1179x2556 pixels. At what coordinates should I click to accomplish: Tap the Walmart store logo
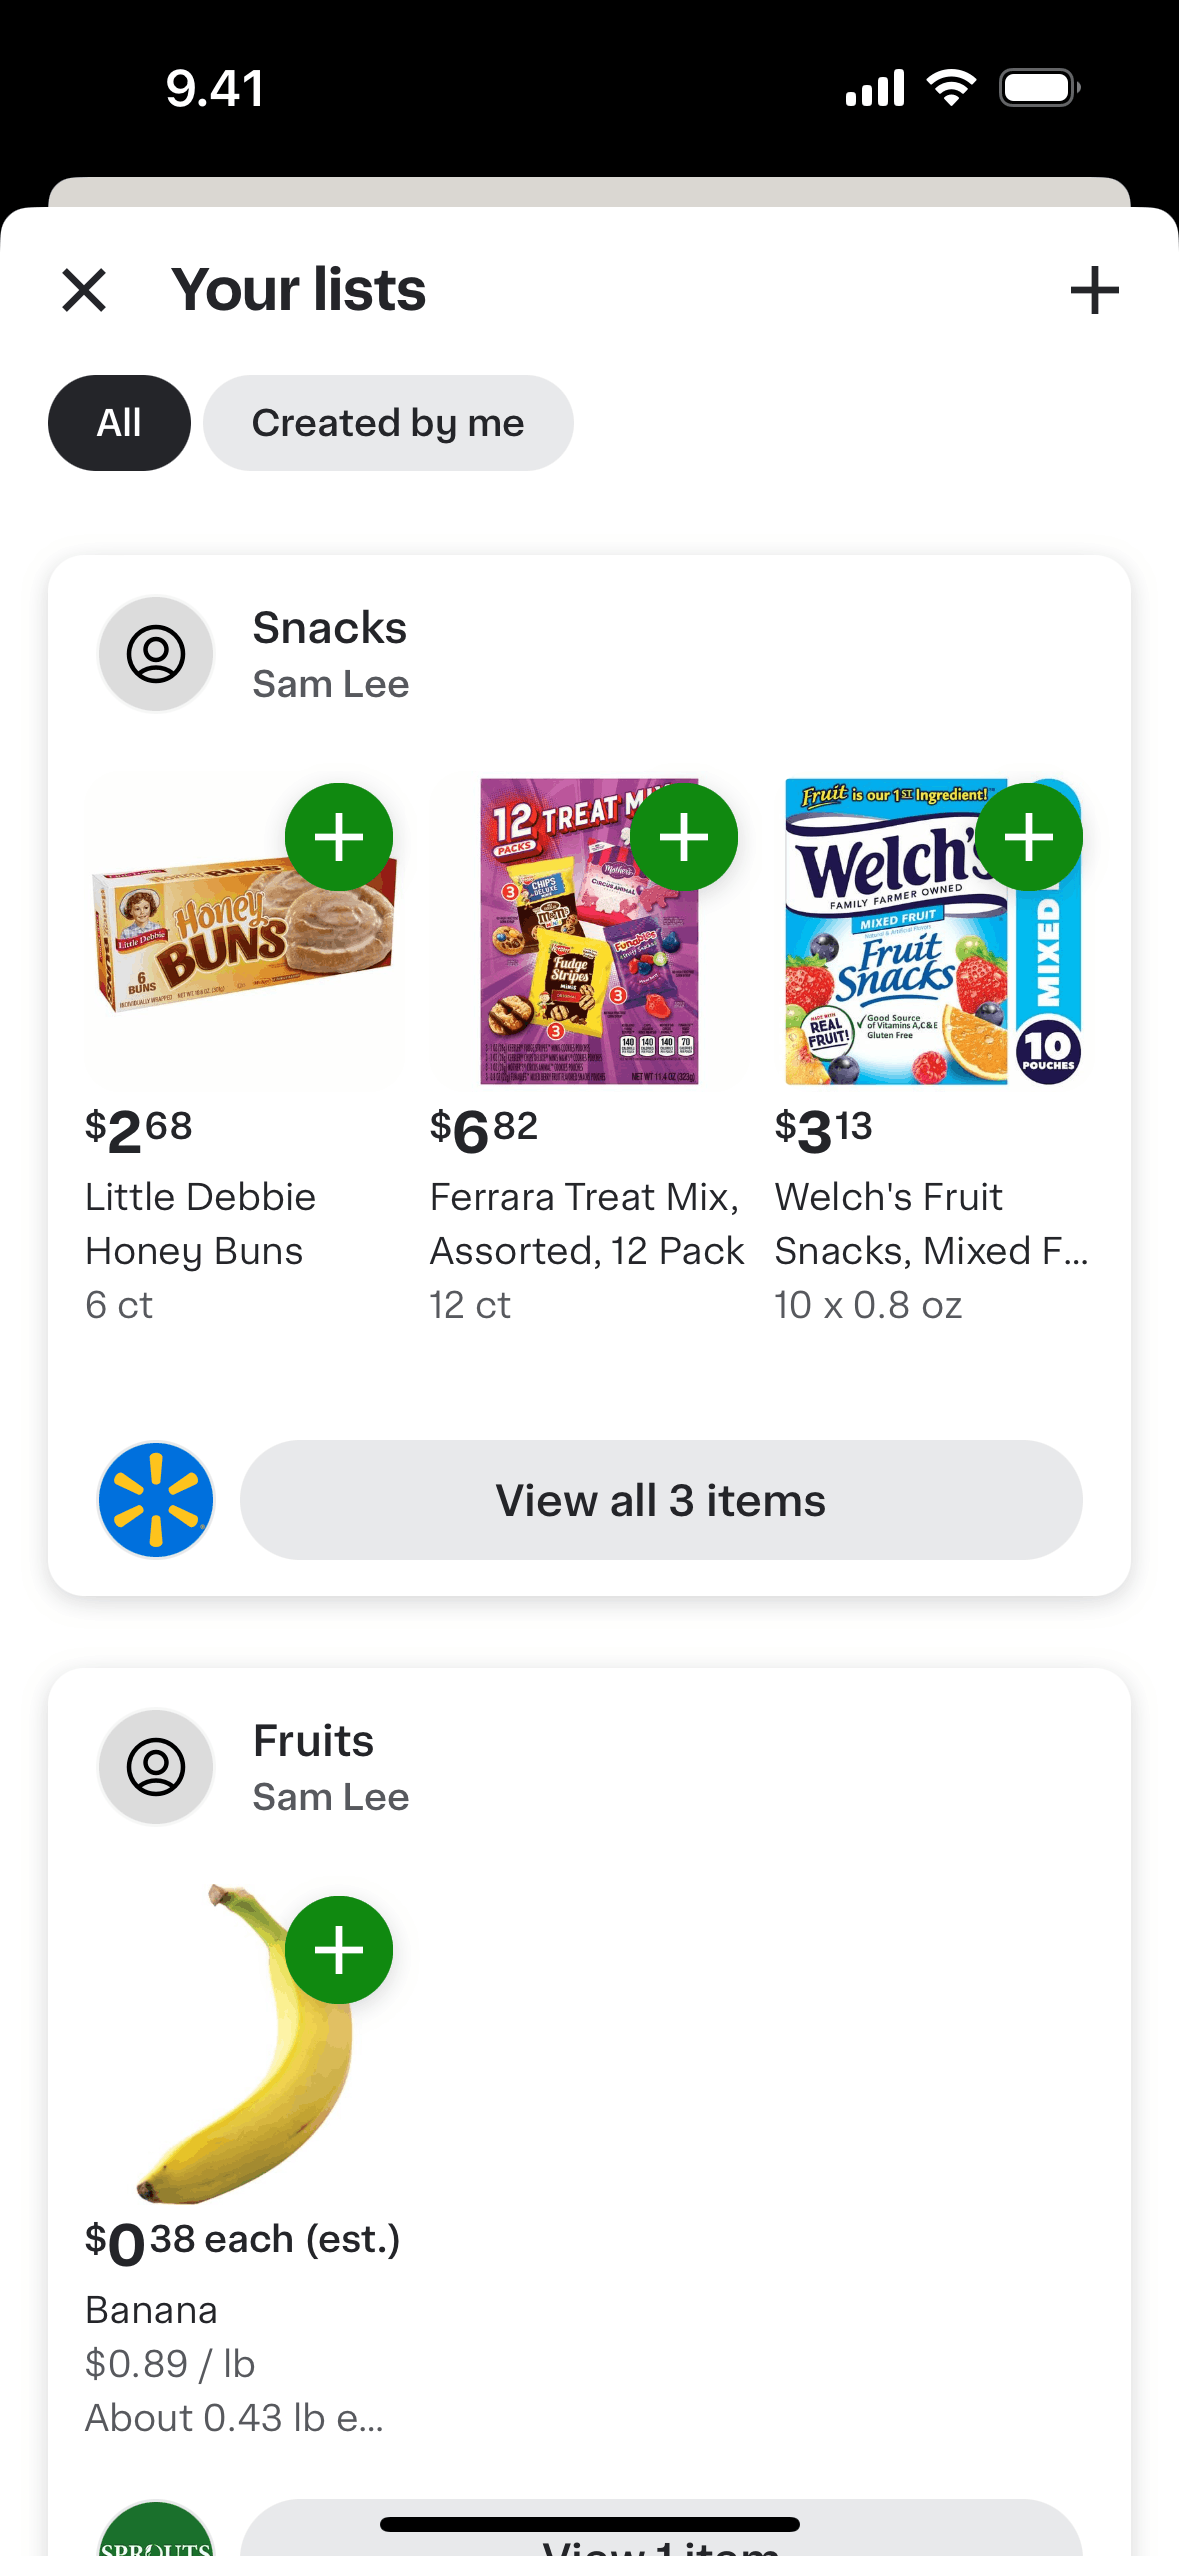[x=156, y=1500]
